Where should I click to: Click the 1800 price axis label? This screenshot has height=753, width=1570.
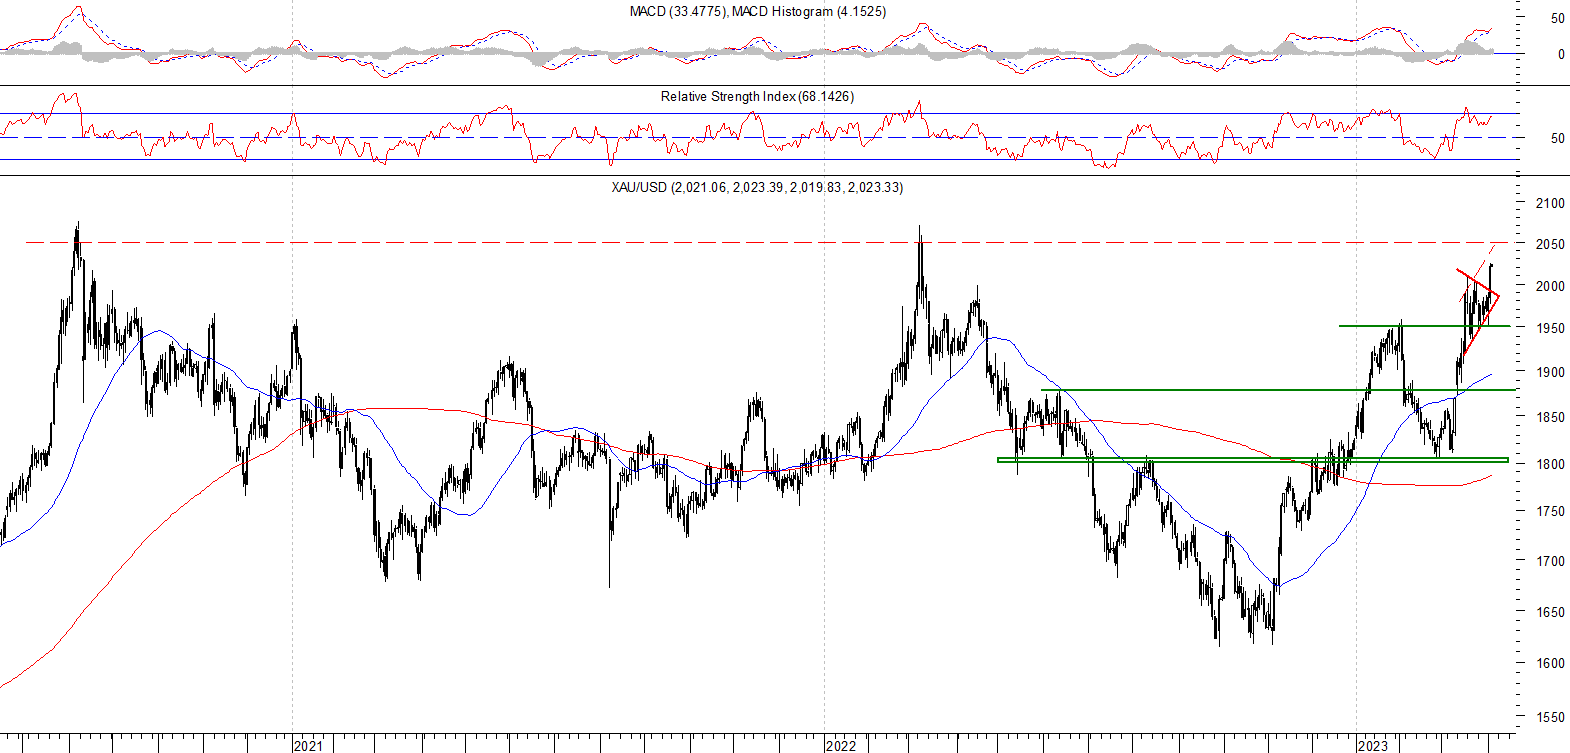click(x=1550, y=464)
